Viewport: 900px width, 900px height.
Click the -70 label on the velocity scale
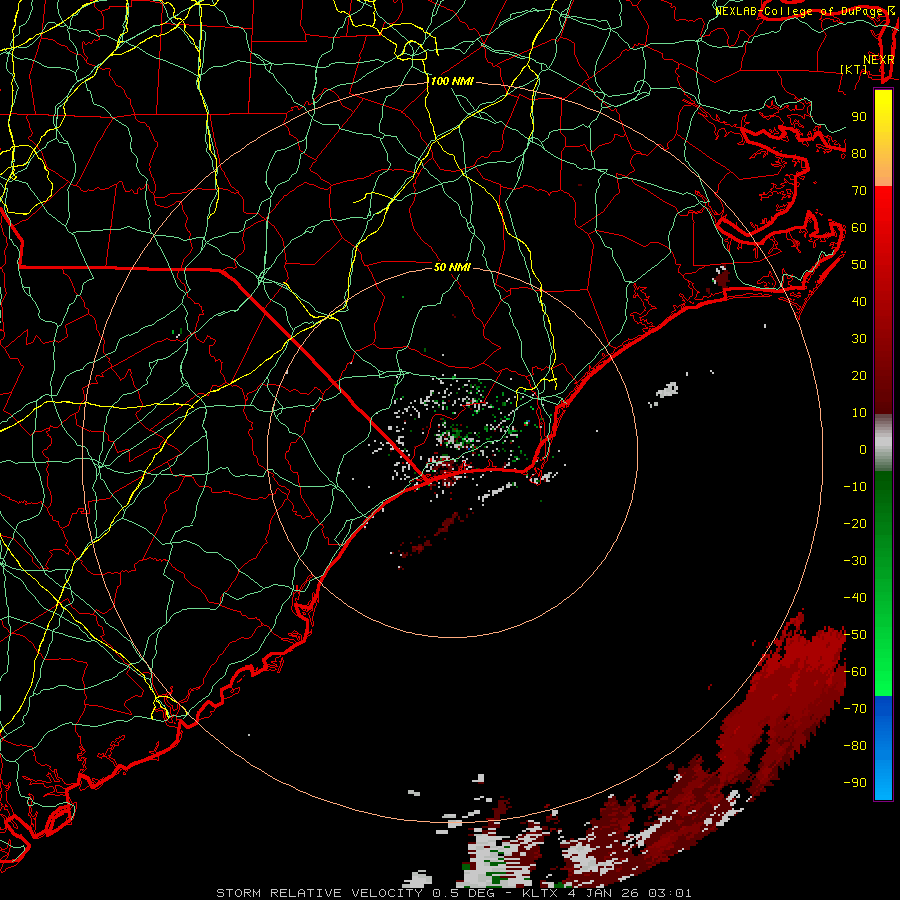tap(855, 709)
